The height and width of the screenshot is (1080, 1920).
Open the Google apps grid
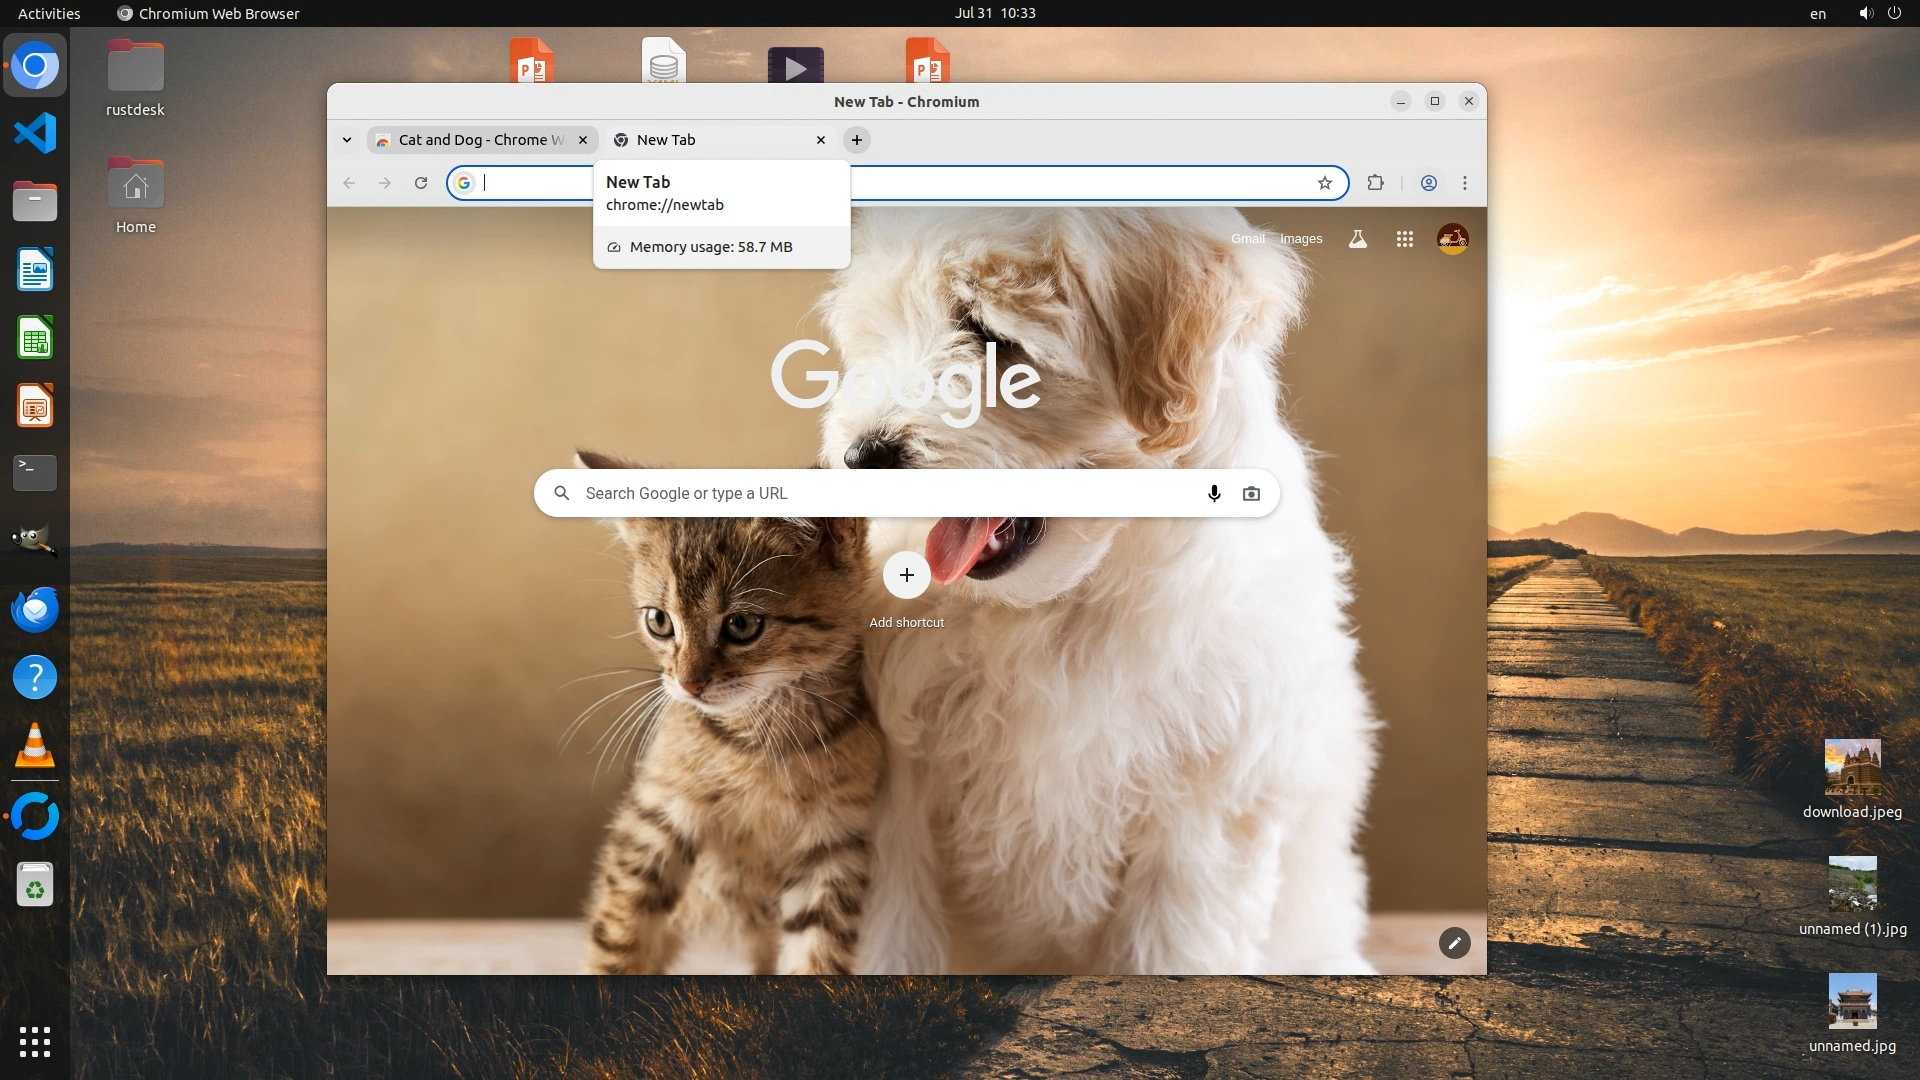[x=1405, y=239]
